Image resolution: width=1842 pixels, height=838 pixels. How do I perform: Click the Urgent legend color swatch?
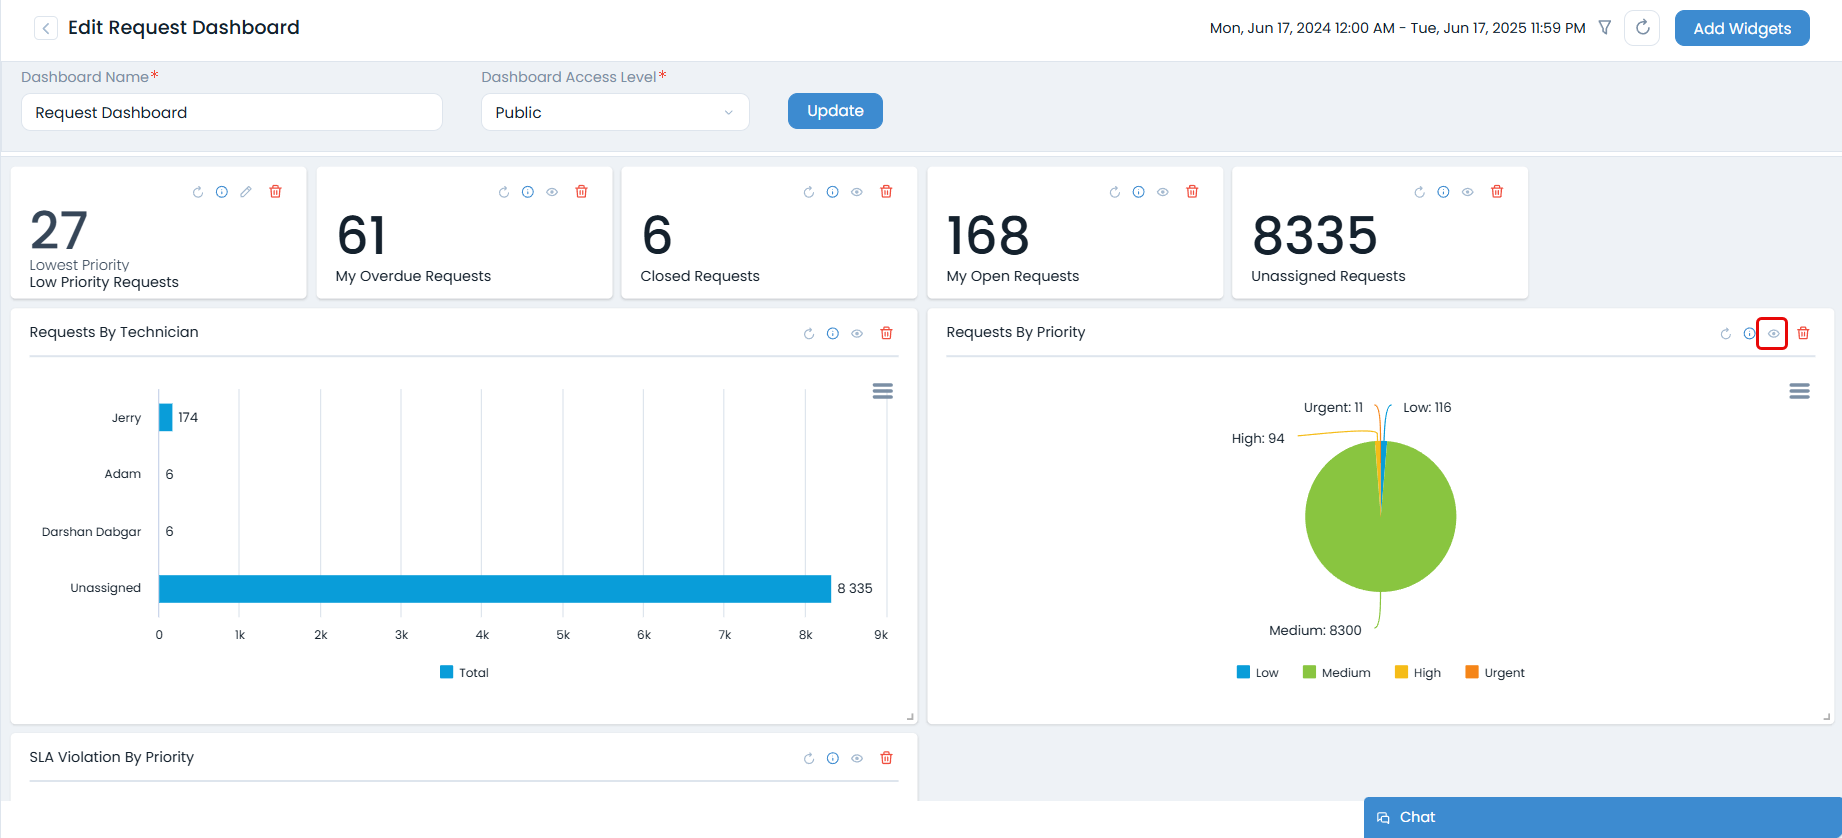(1472, 672)
